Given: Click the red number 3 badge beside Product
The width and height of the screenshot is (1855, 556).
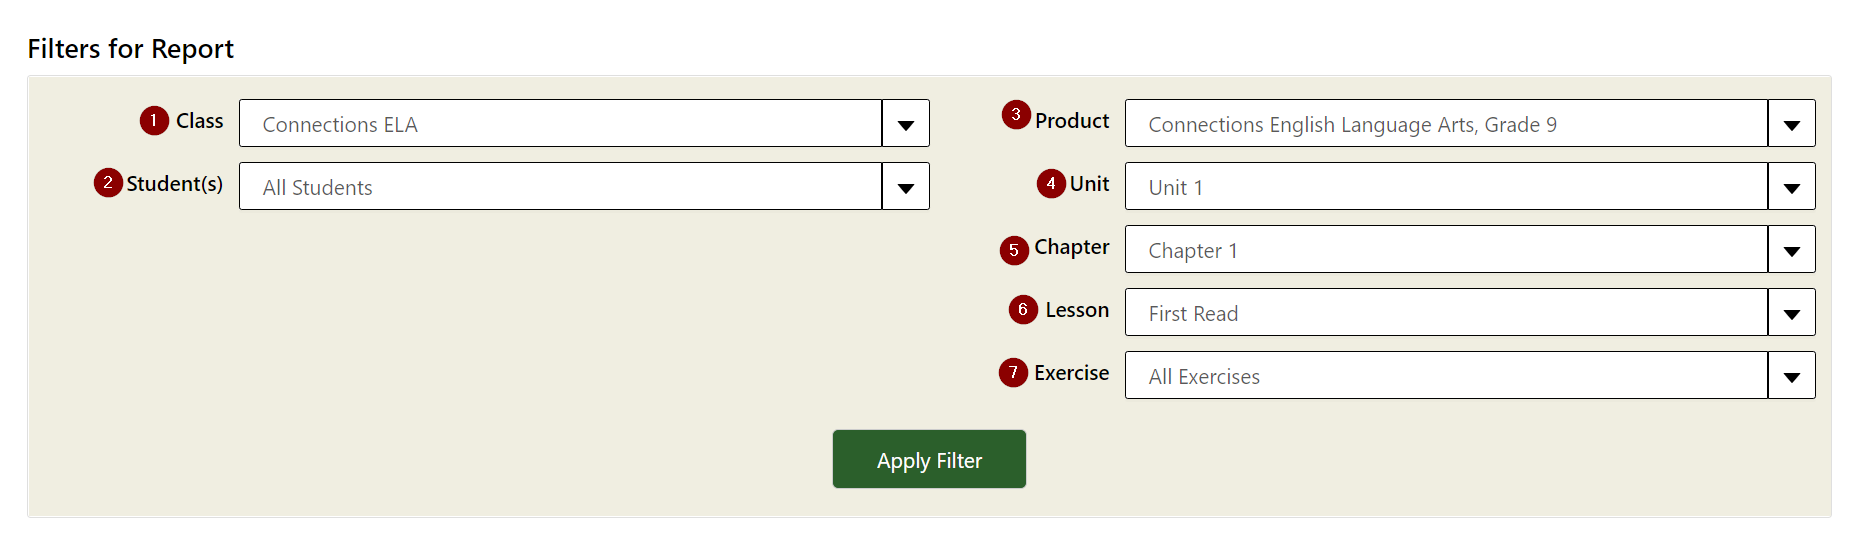Looking at the screenshot, I should (1016, 115).
